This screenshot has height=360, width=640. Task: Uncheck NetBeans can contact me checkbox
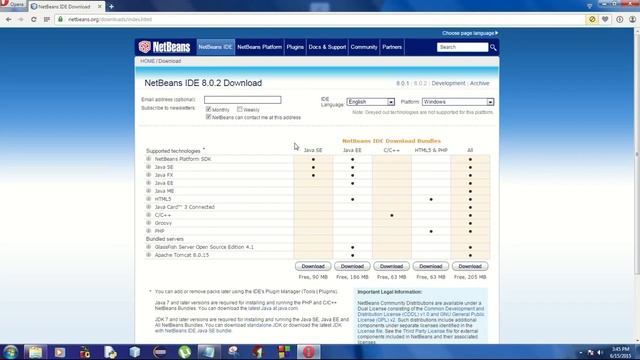pos(208,117)
